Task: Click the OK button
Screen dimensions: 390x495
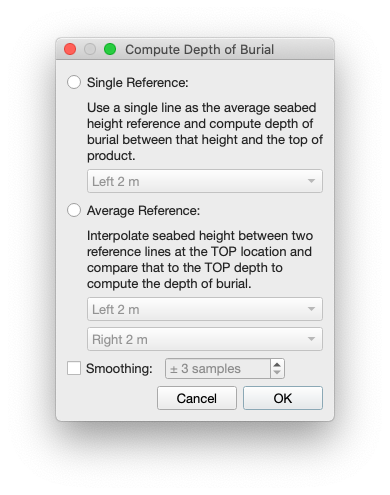Action: 283,398
